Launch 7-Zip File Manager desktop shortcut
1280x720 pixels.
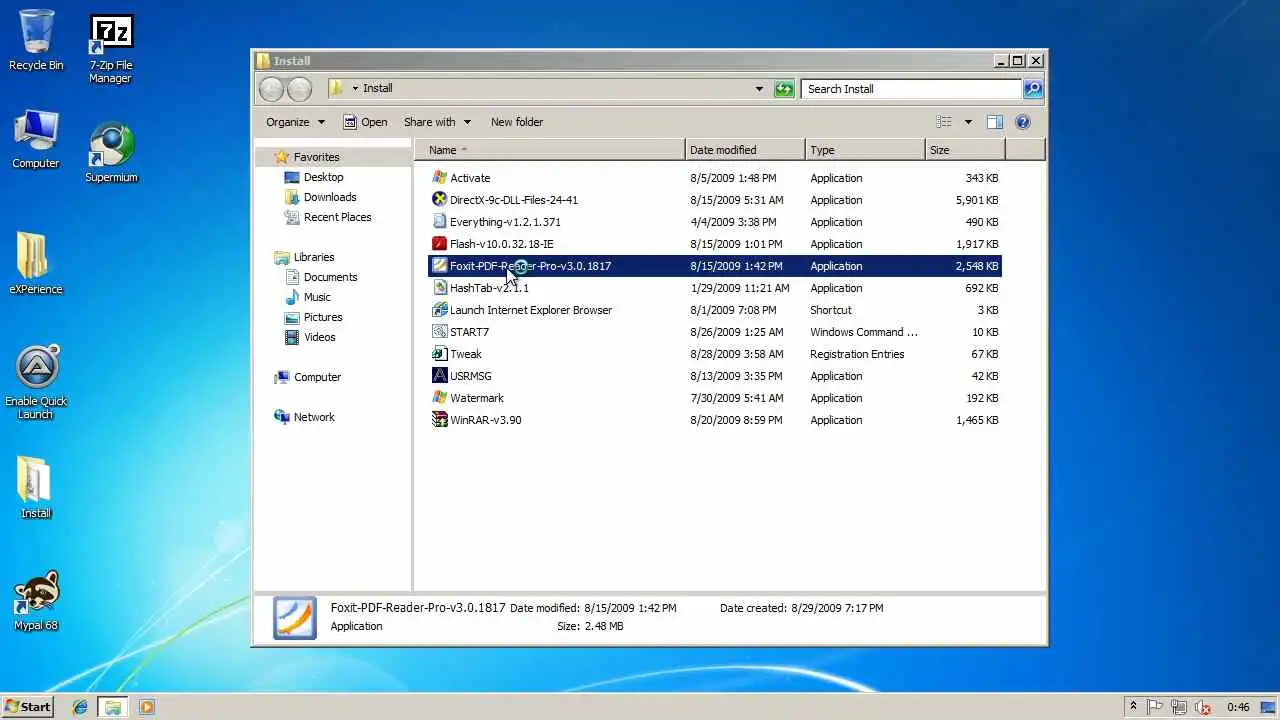(110, 48)
